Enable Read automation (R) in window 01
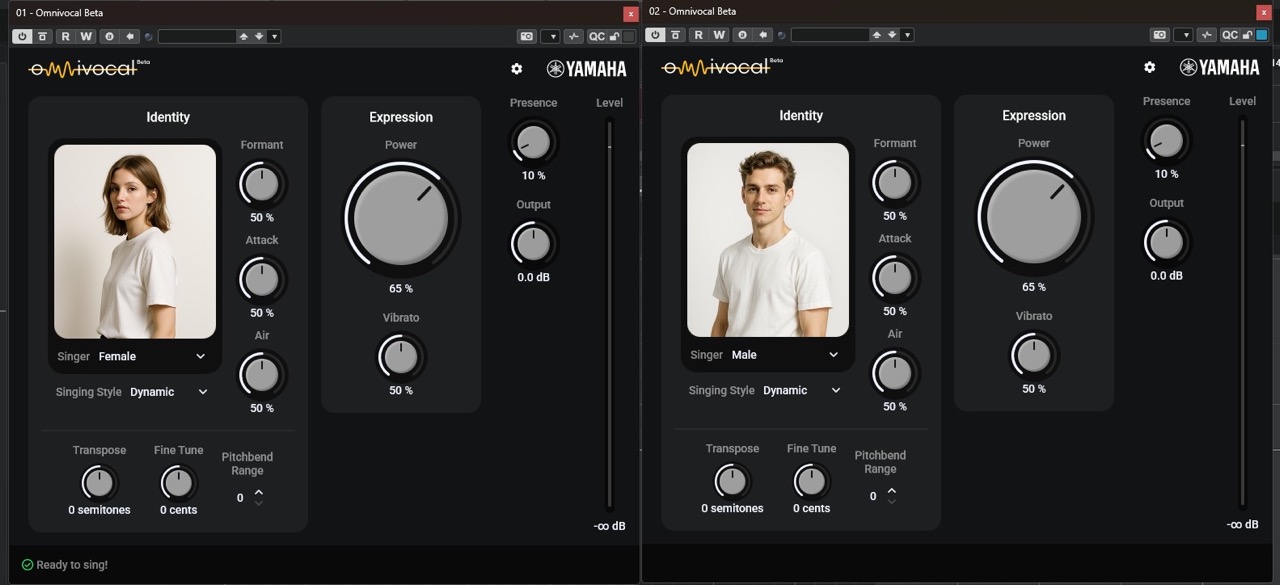The image size is (1280, 585). pyautogui.click(x=65, y=36)
